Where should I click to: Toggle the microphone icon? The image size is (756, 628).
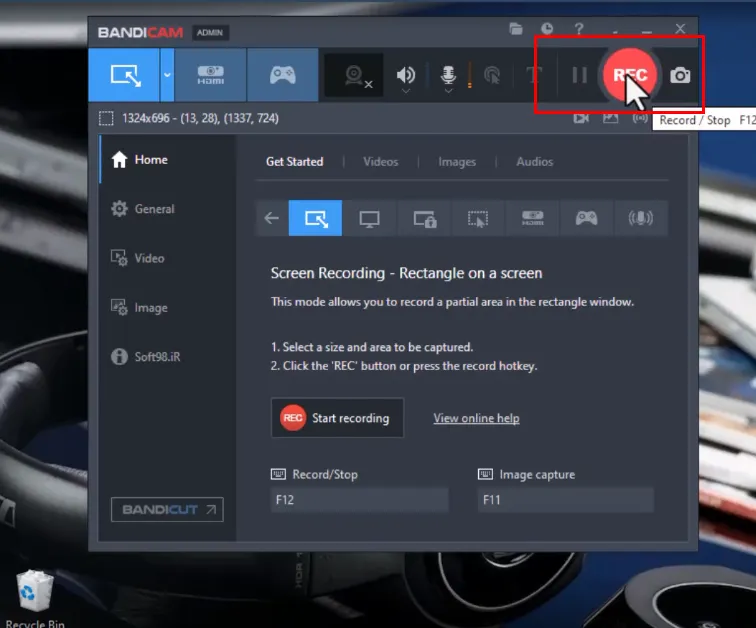tap(448, 74)
